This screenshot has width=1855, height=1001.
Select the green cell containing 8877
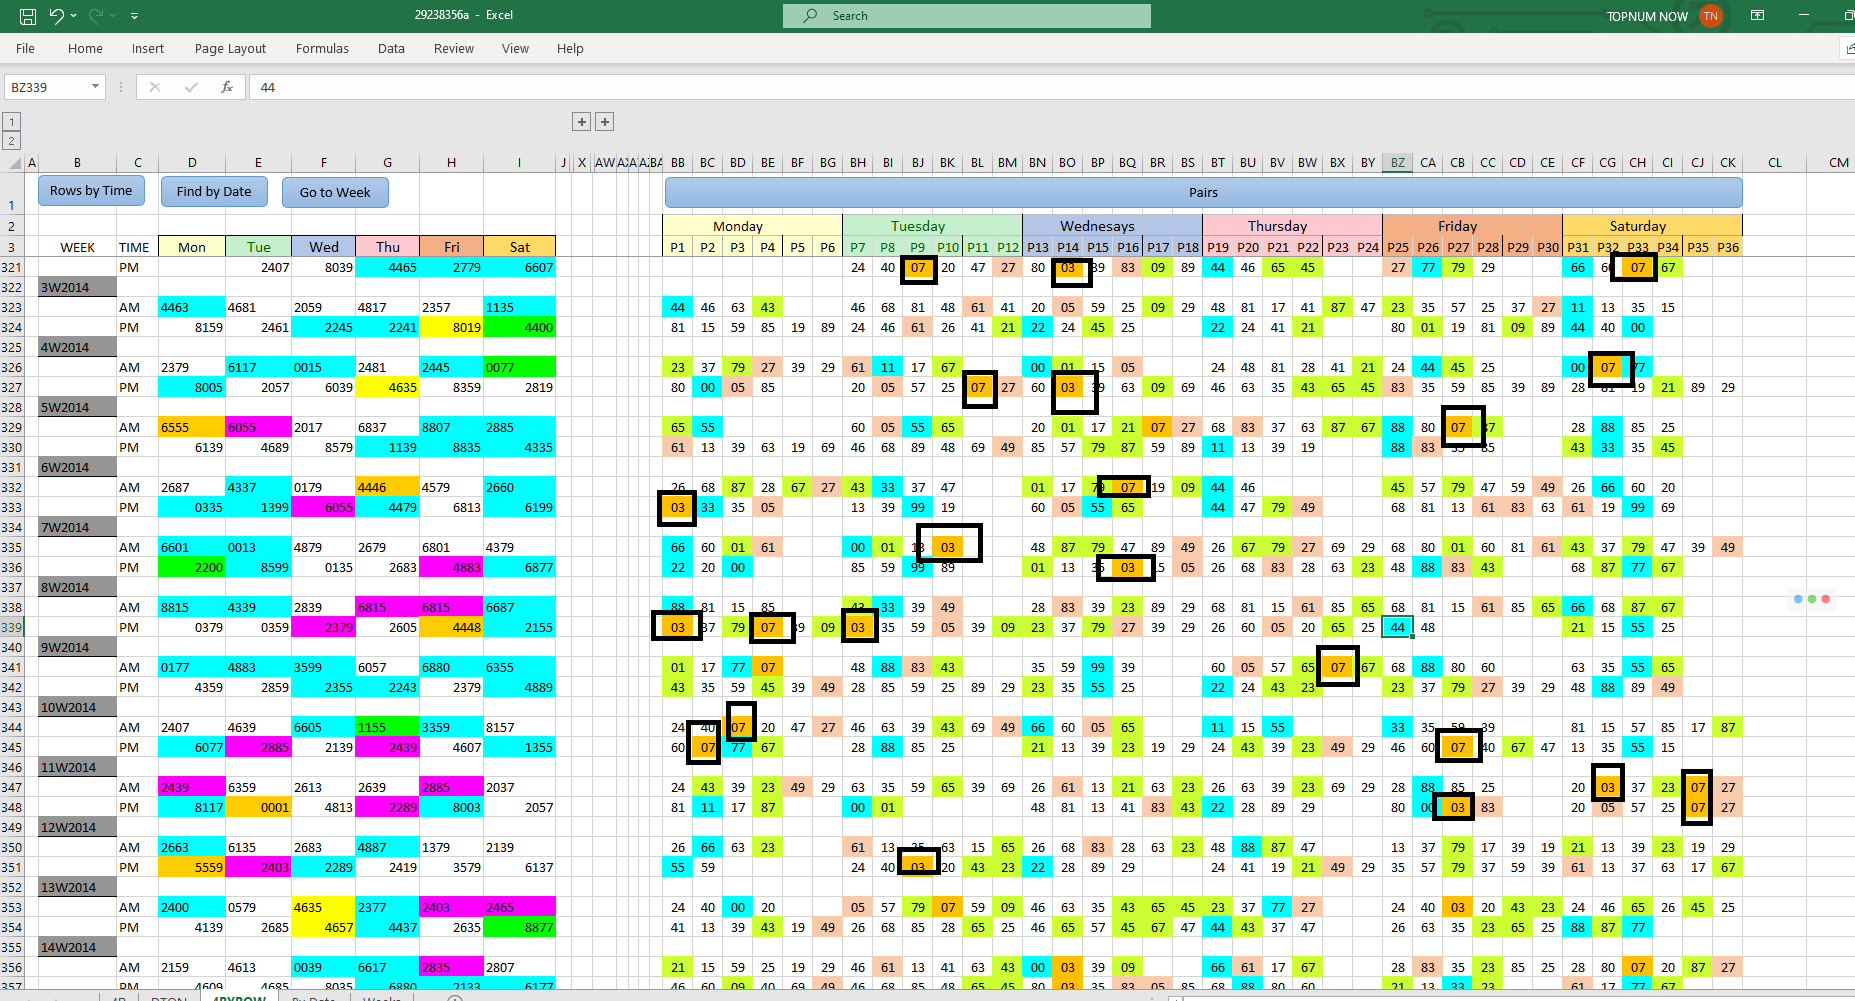tap(519, 928)
